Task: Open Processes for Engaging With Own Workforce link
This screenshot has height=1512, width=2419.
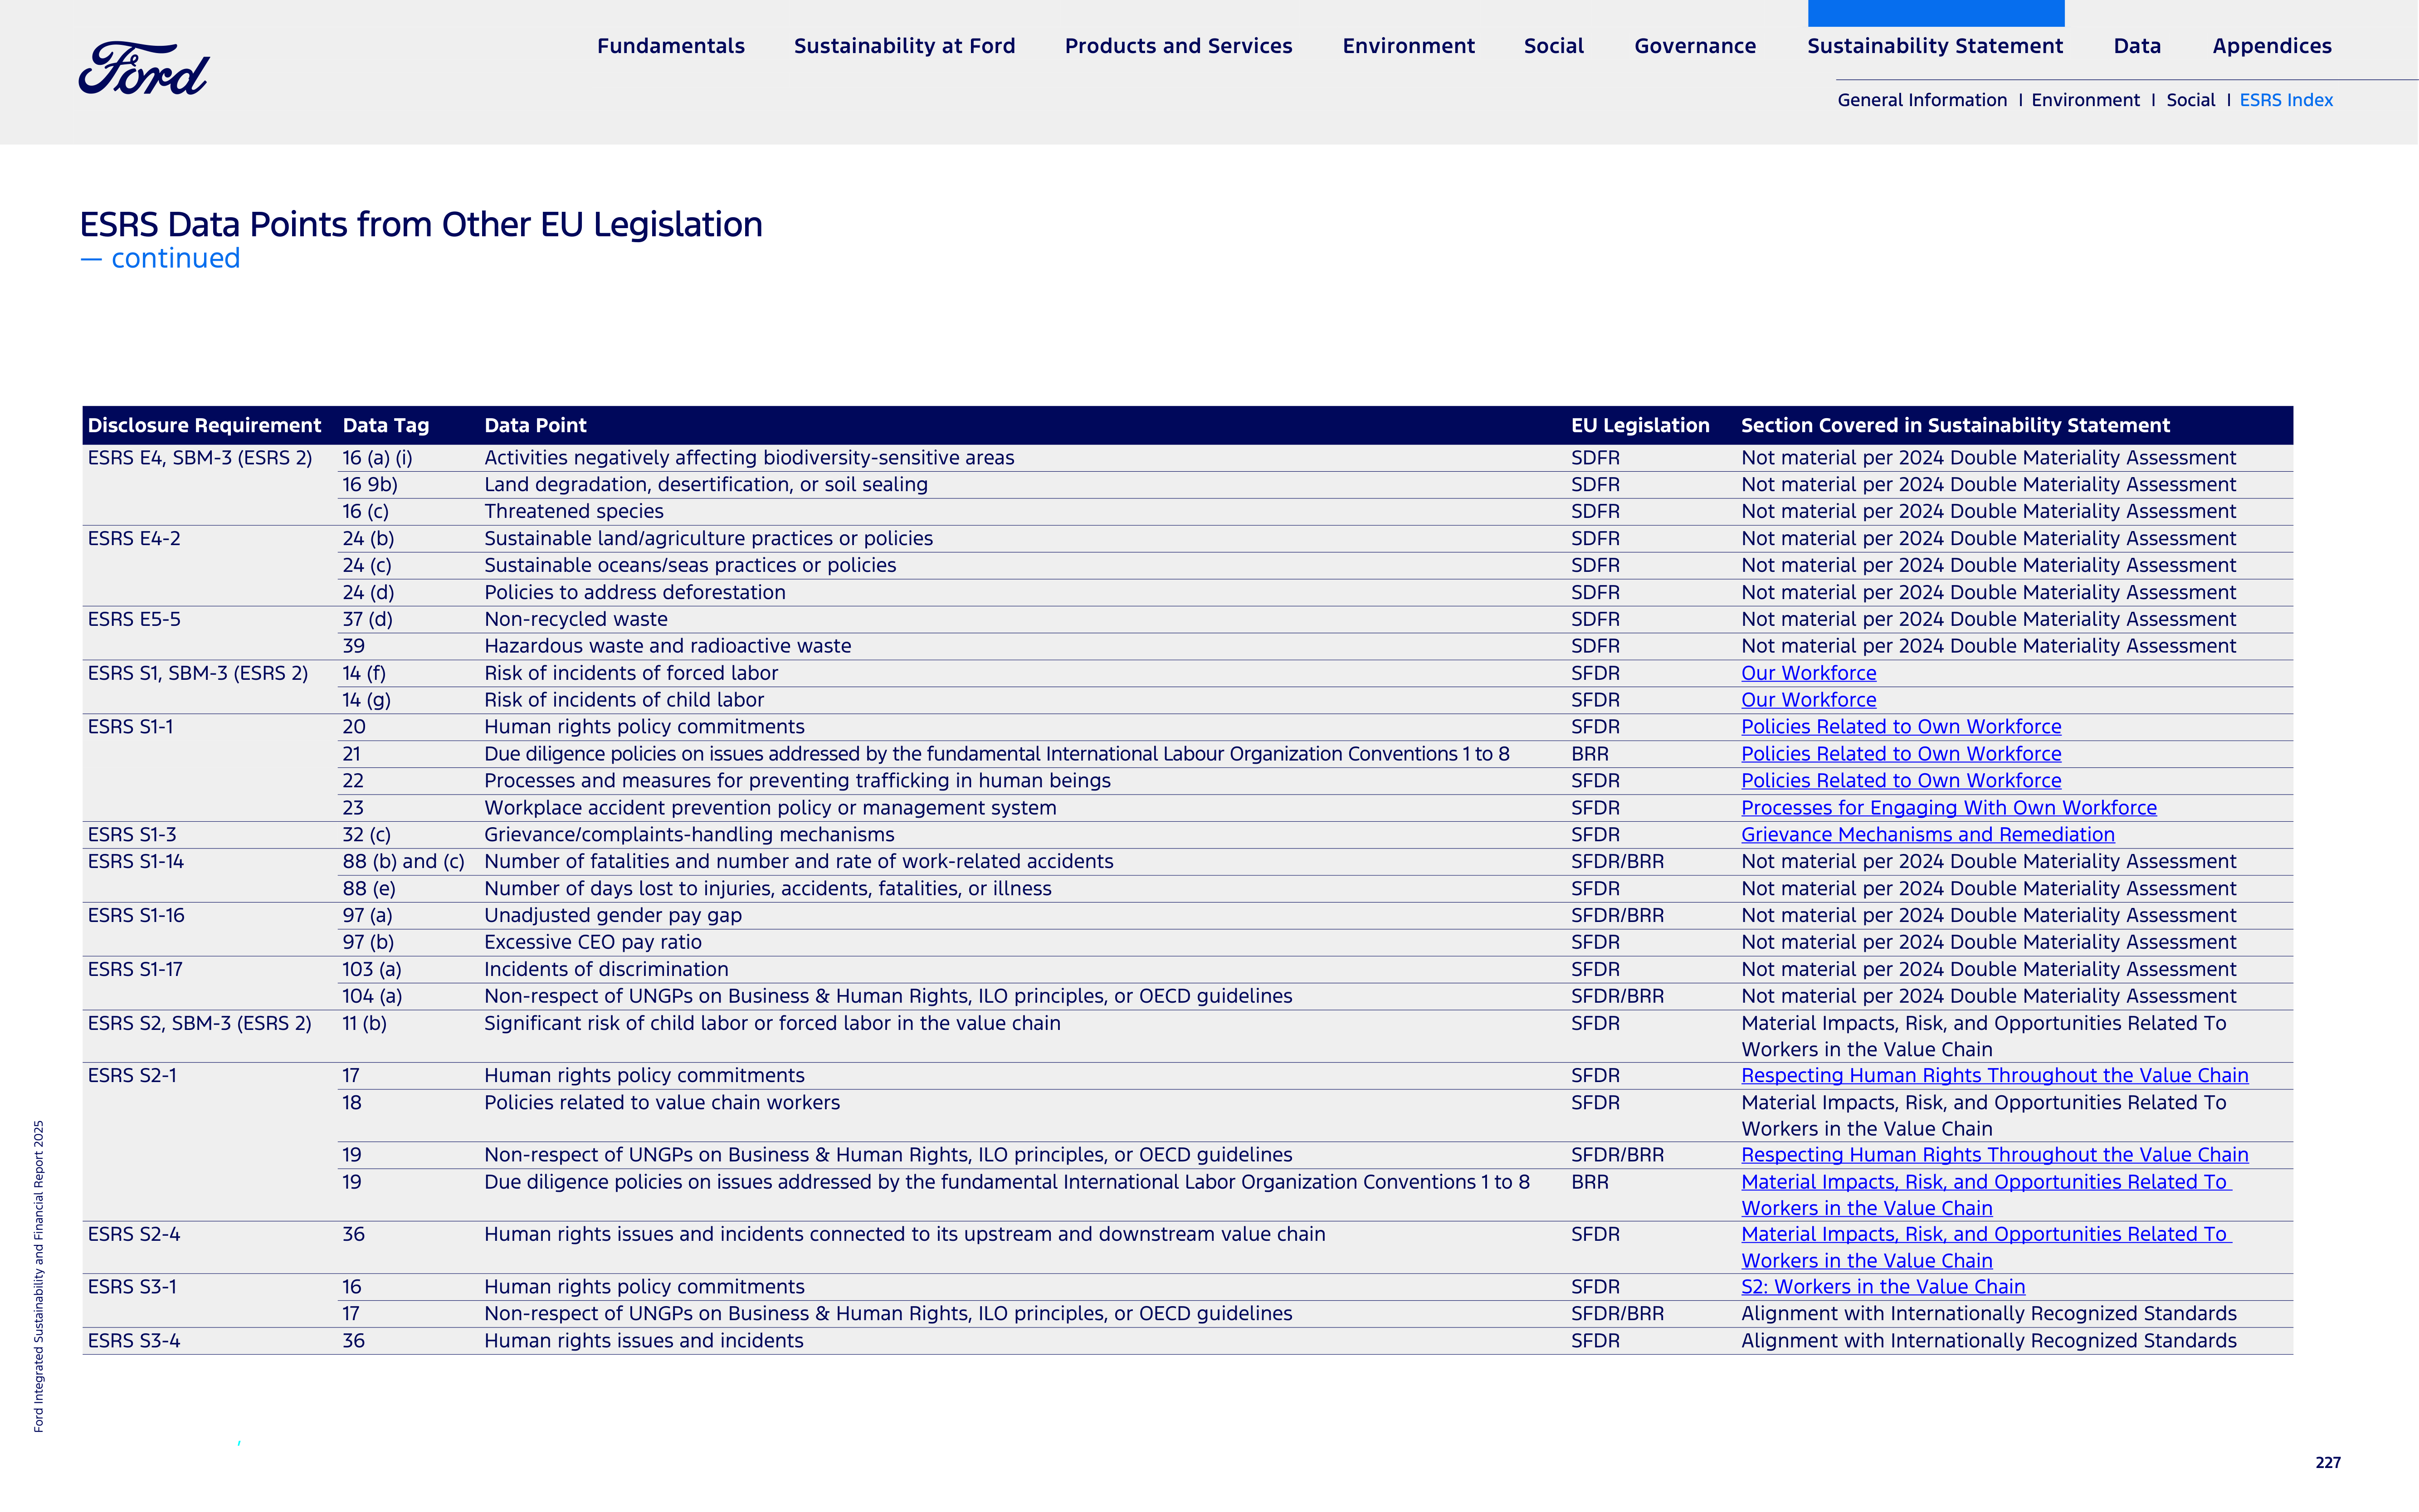Action: (1949, 808)
